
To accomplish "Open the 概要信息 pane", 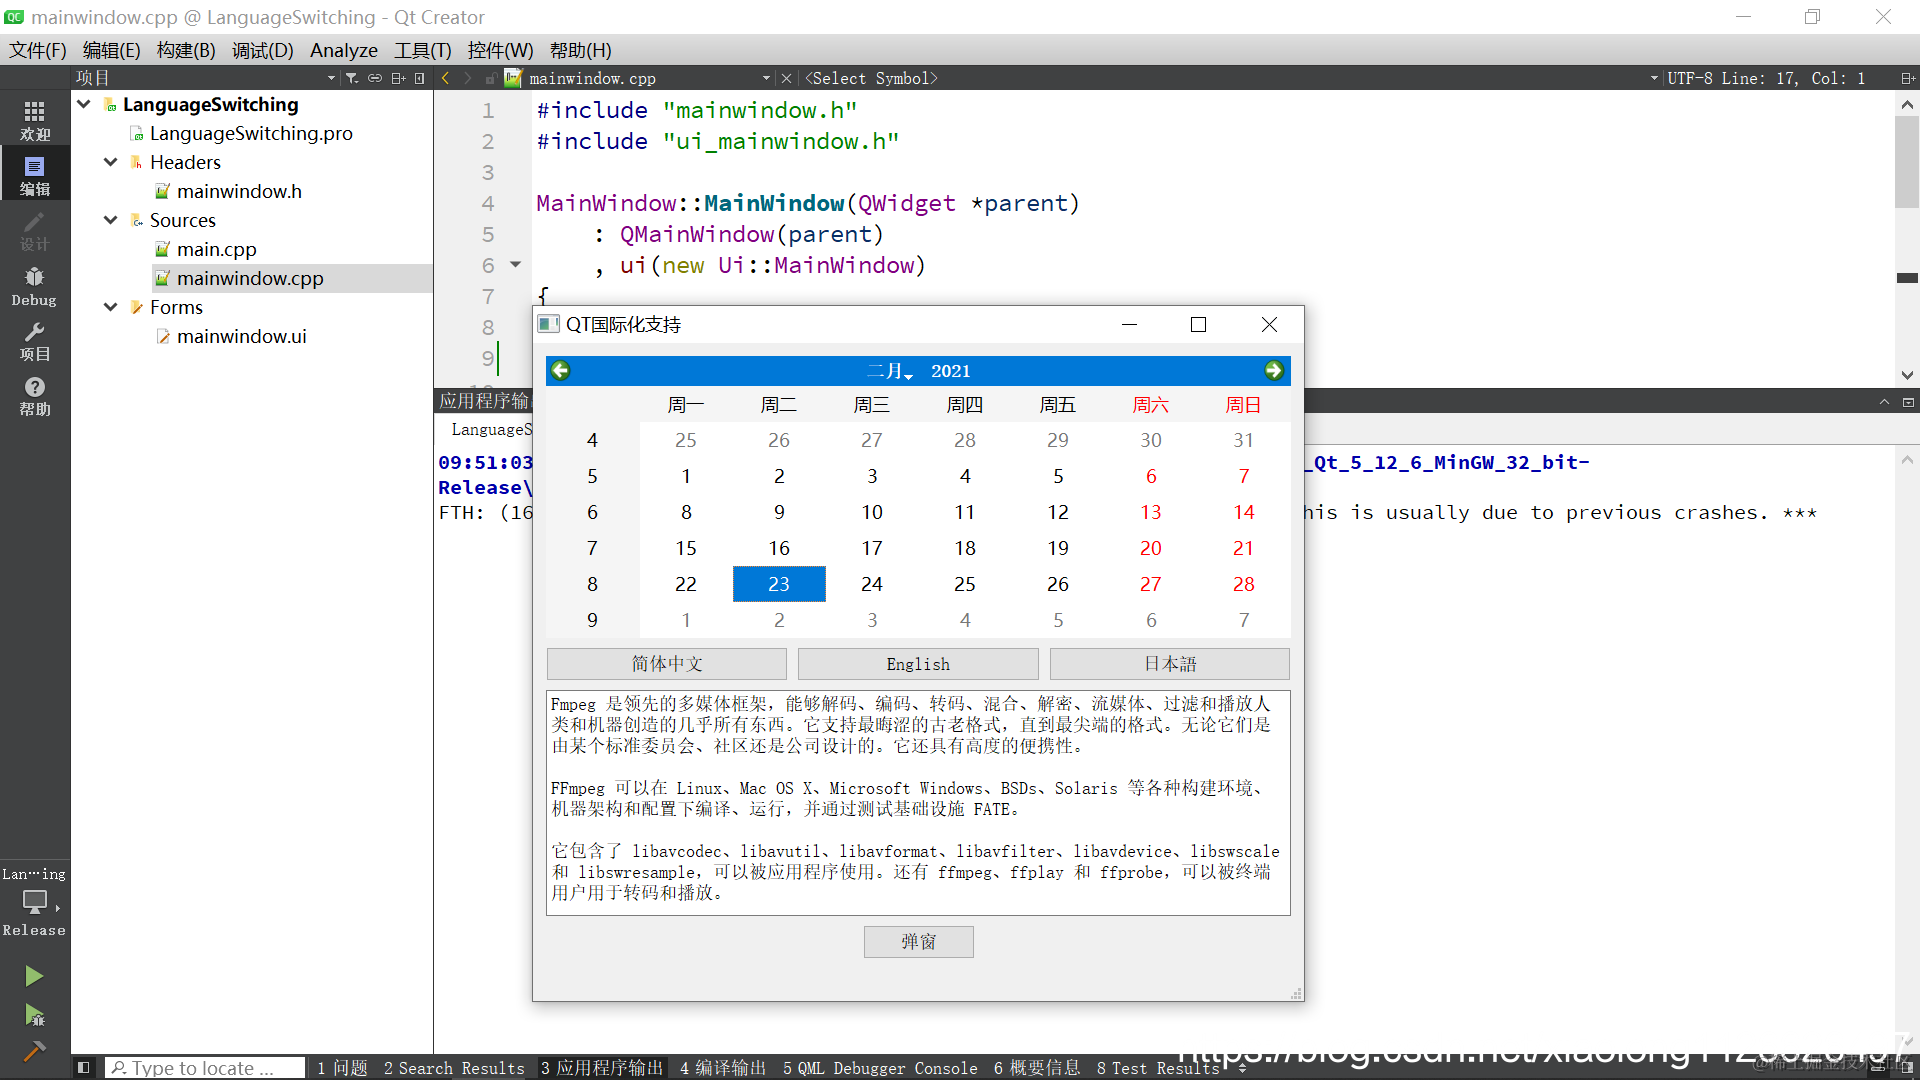I will [1037, 1068].
